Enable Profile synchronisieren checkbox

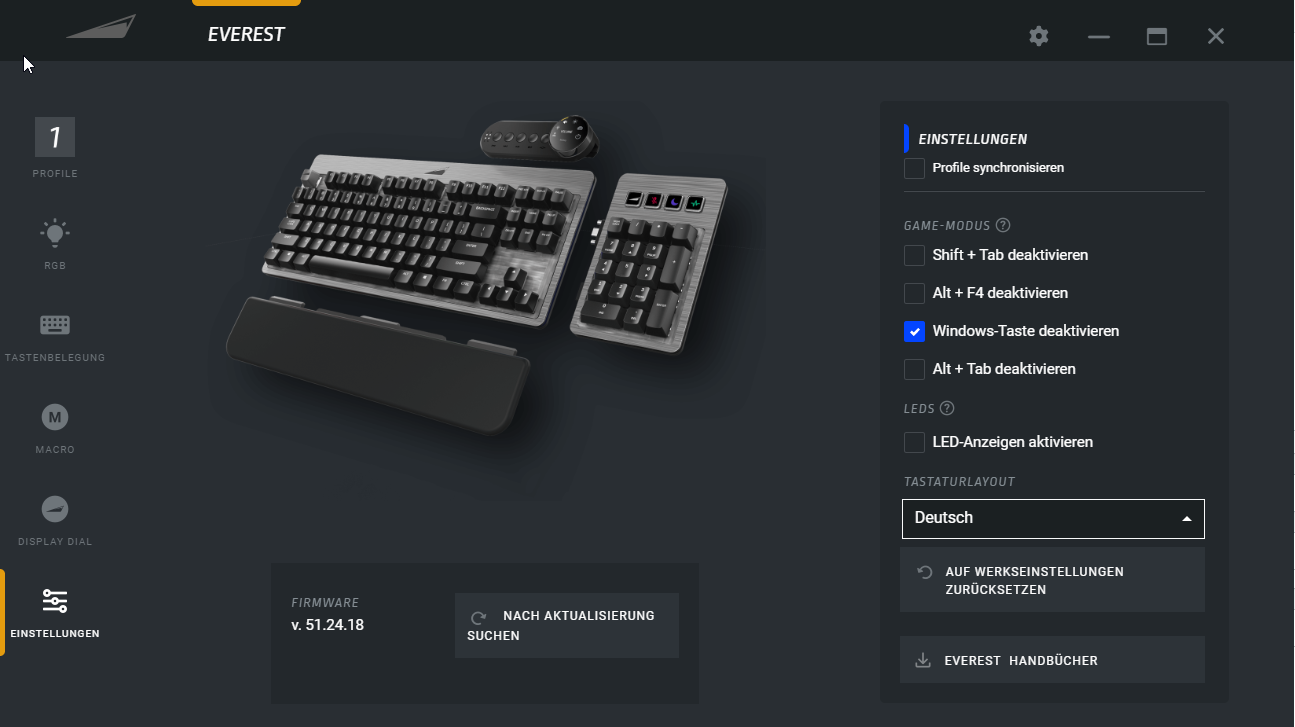pos(914,168)
